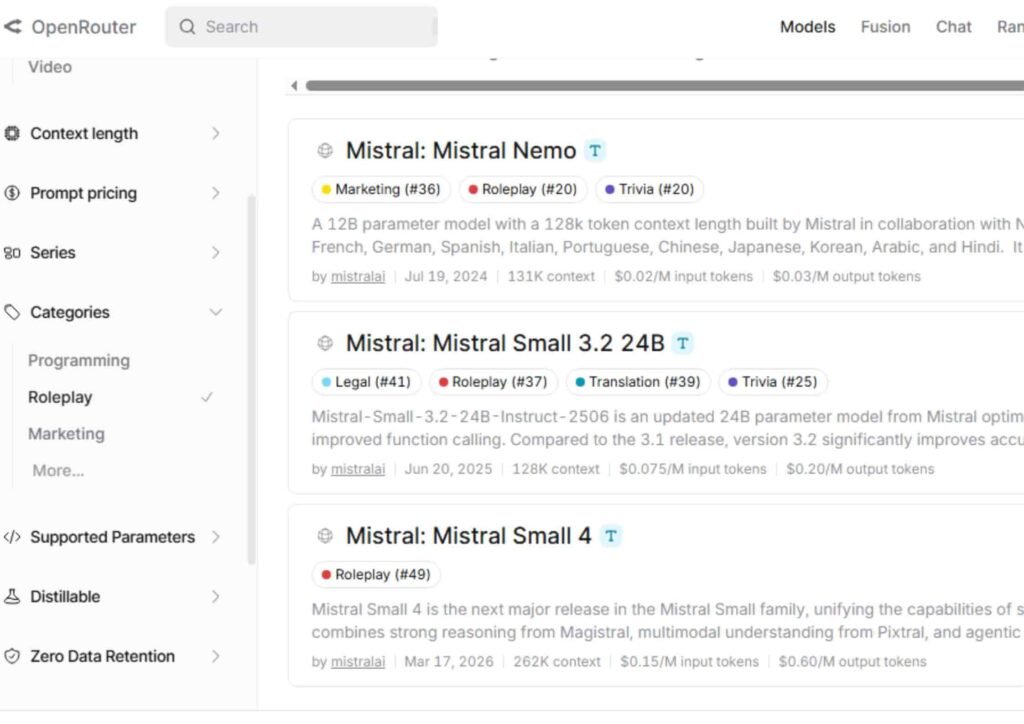Click the Supported Parameters code icon
The image size is (1024, 724).
click(12, 537)
